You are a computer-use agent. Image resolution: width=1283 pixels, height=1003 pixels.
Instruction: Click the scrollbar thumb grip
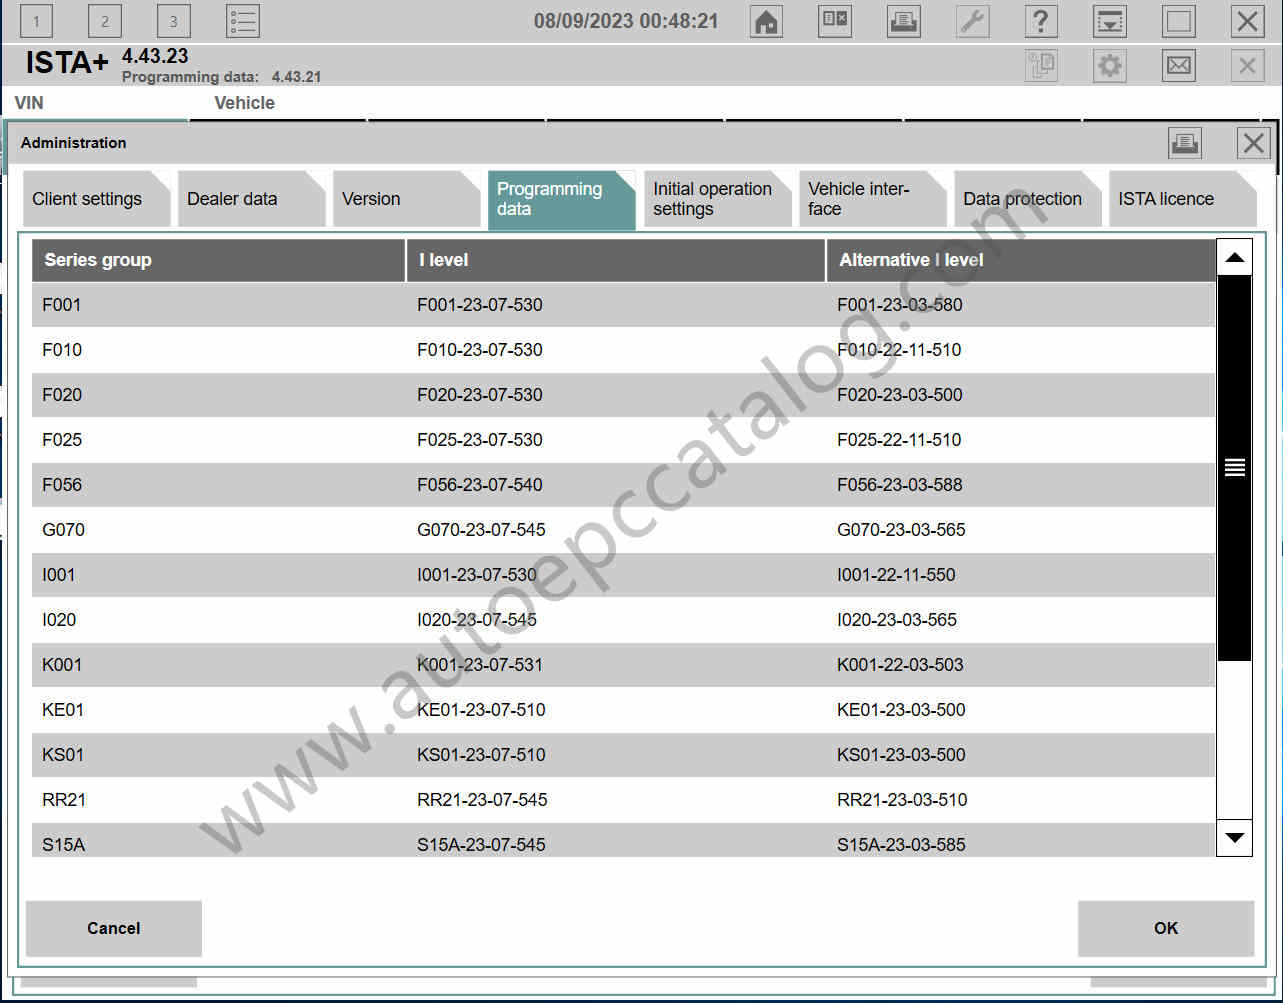pos(1235,467)
